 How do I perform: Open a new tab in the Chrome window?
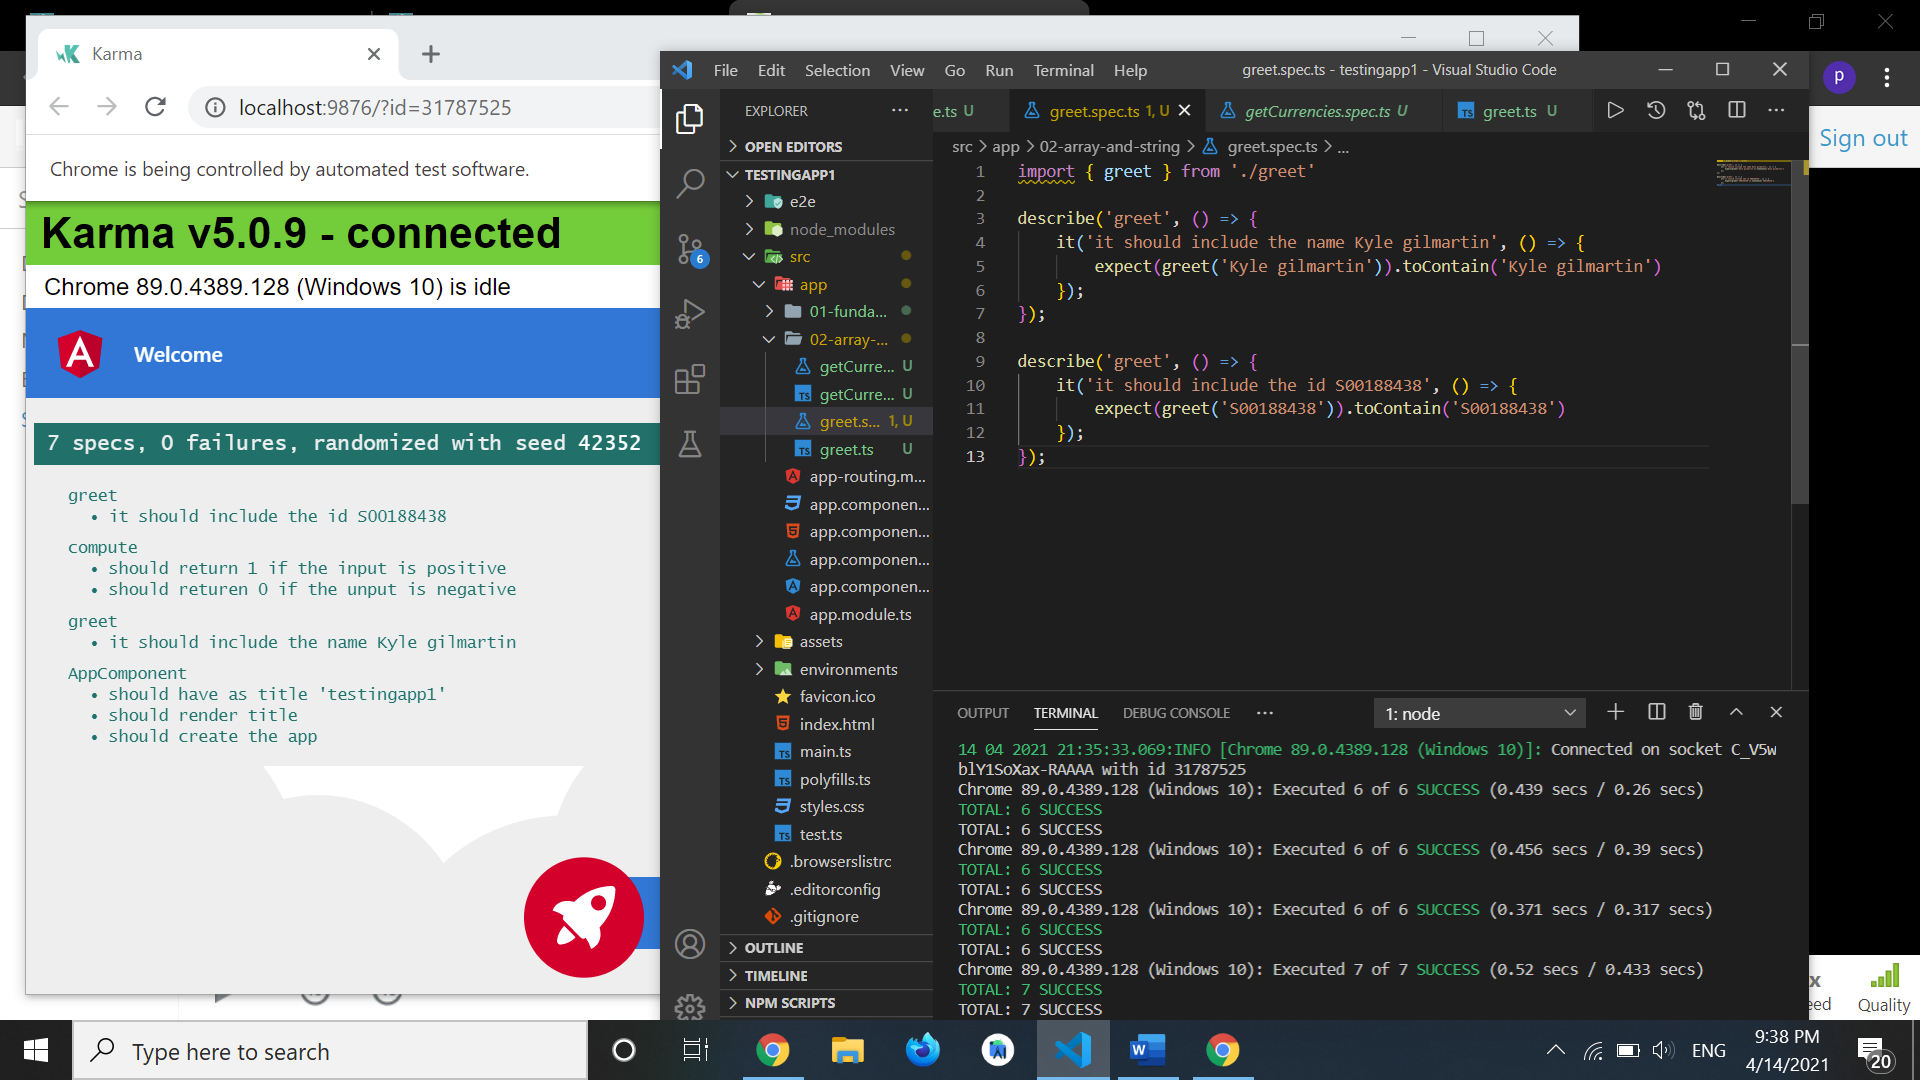click(431, 54)
